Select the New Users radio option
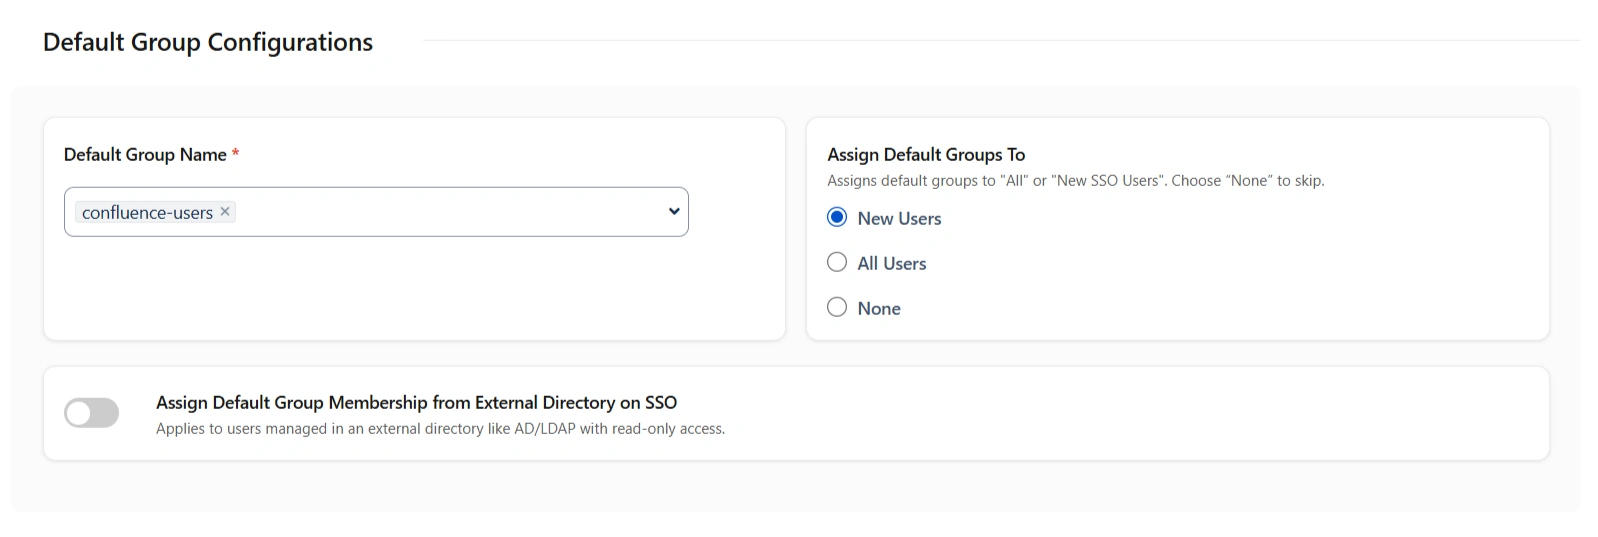Image resolution: width=1598 pixels, height=537 pixels. click(837, 218)
